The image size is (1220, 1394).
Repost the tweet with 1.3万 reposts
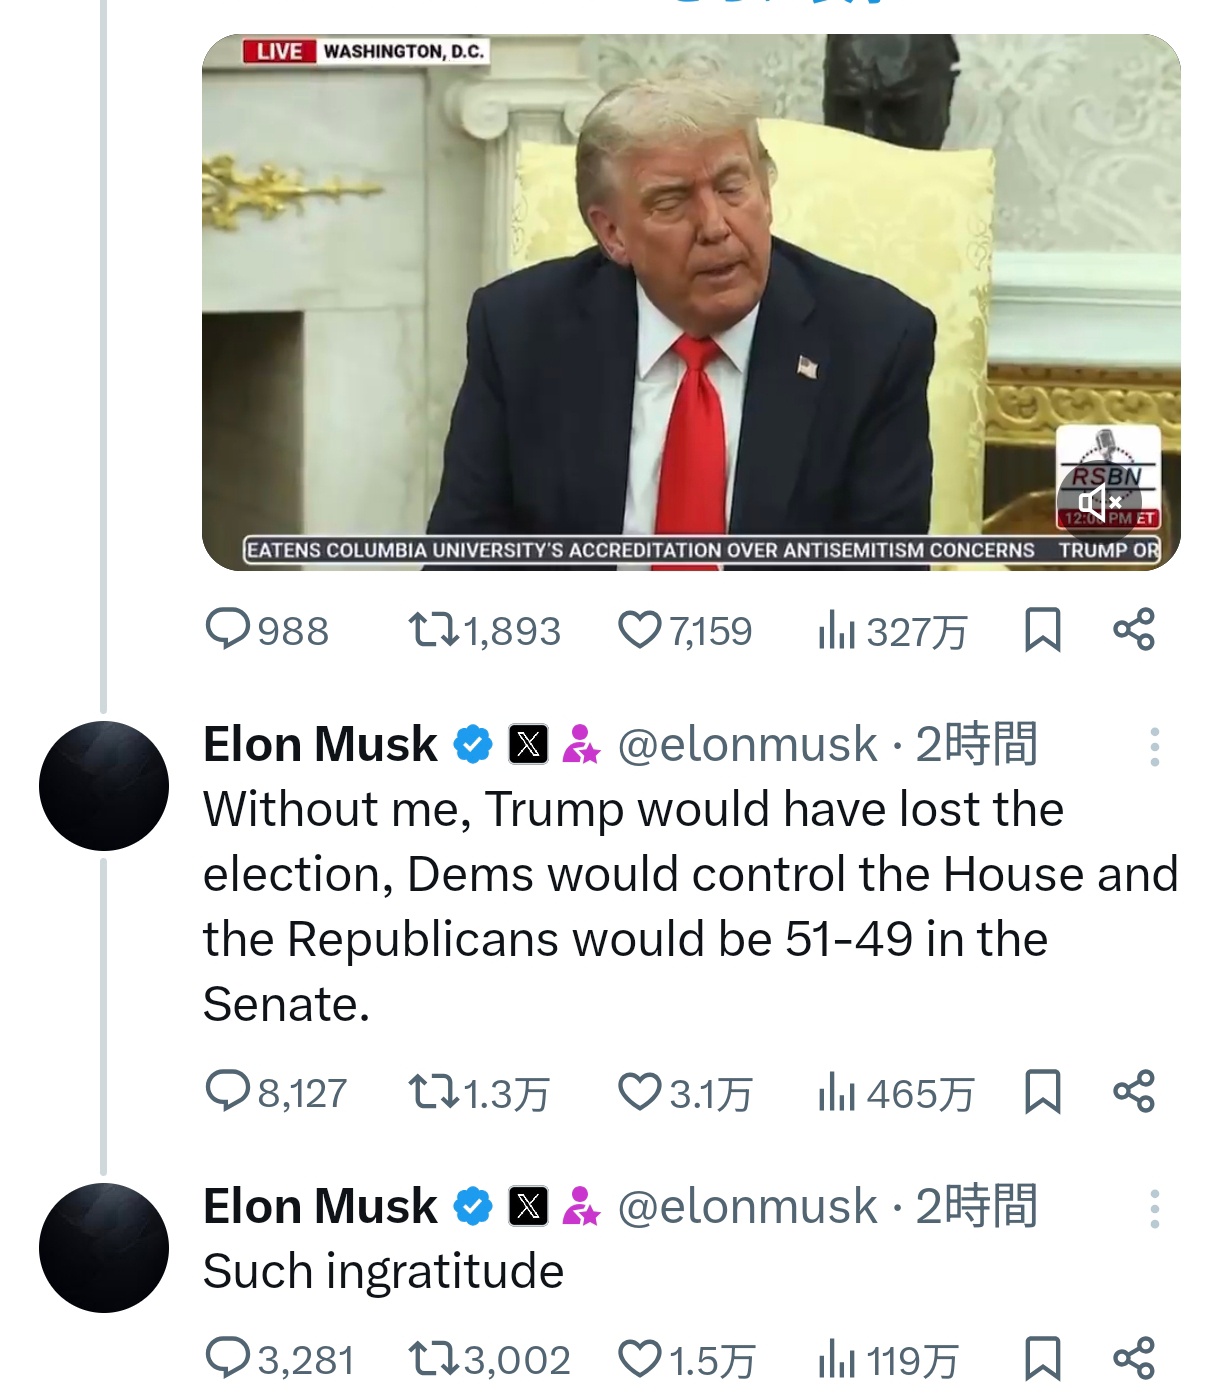pyautogui.click(x=433, y=1092)
